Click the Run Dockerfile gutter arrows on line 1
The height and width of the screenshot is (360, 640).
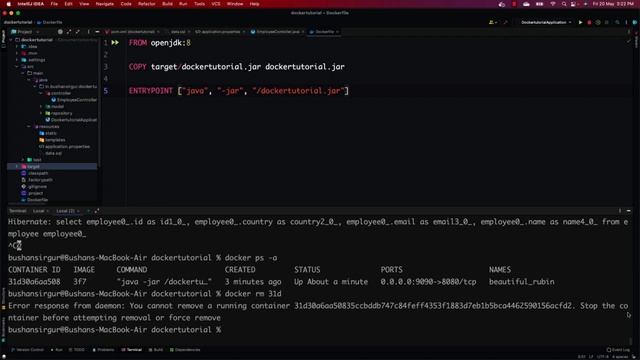pyautogui.click(x=115, y=42)
